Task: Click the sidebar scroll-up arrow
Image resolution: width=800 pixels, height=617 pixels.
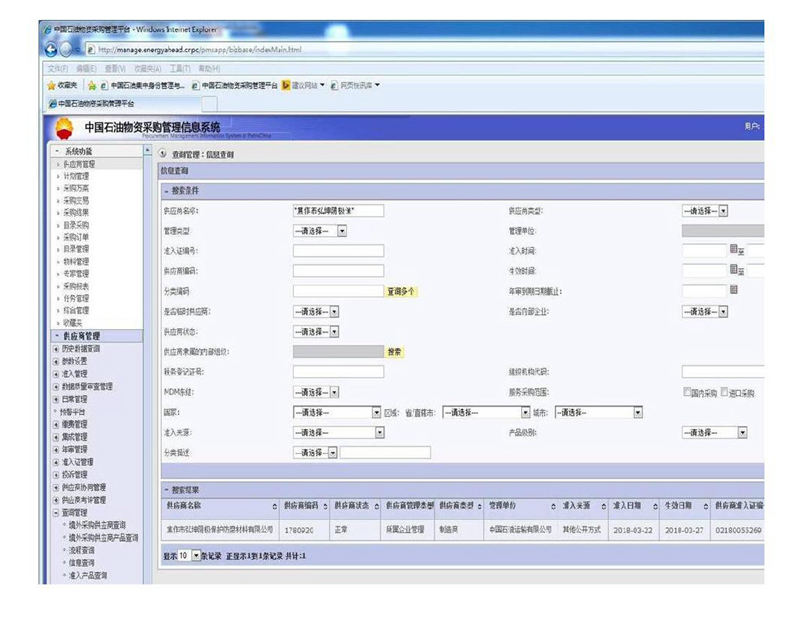Action: (147, 151)
